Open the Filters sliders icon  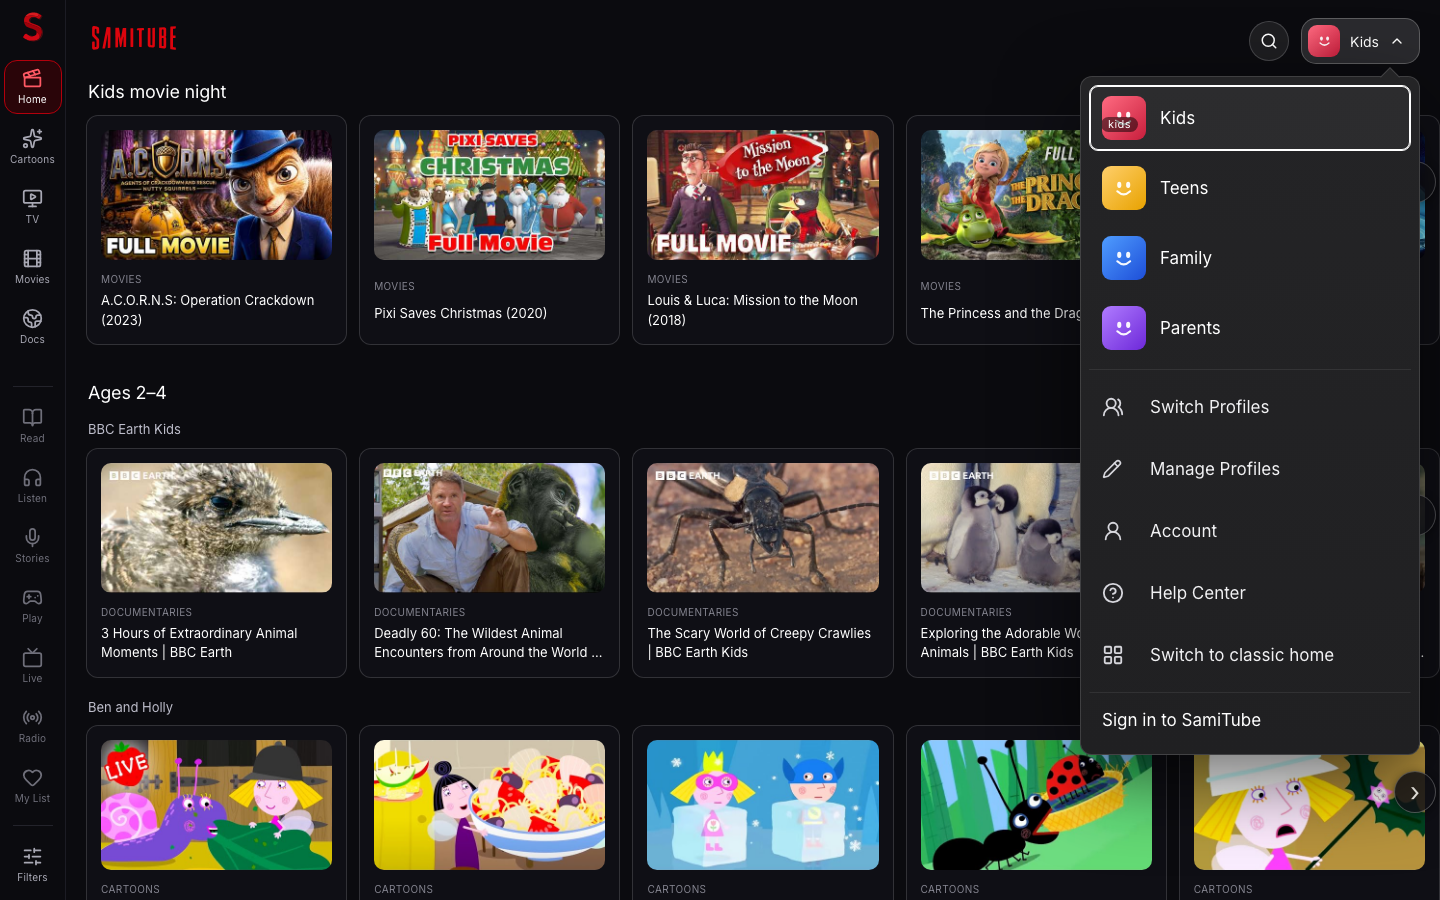32,865
